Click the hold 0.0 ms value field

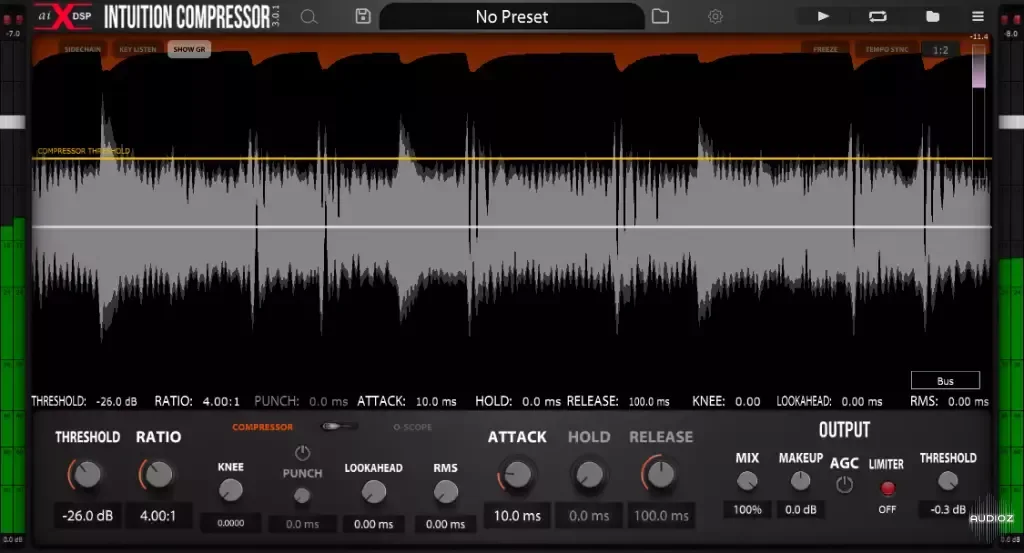[589, 516]
